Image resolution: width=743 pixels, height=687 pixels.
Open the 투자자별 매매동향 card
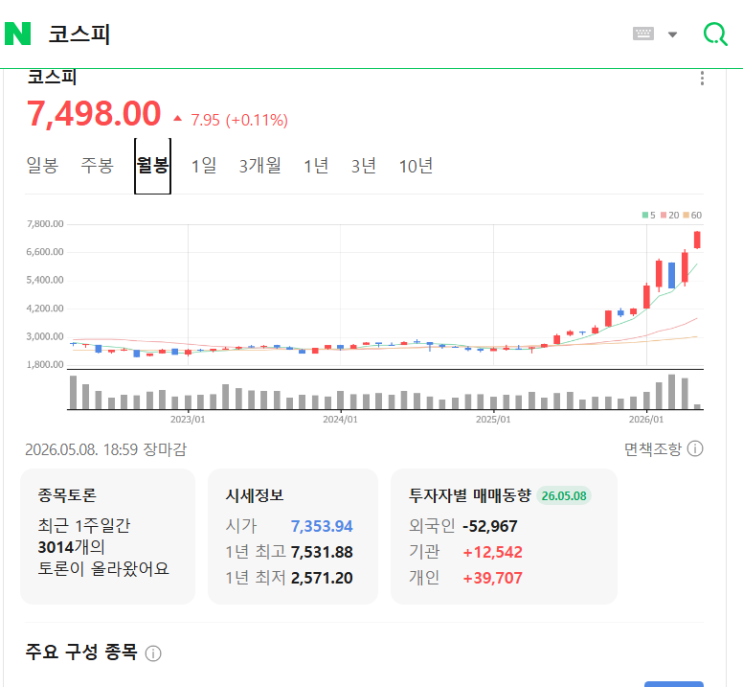(504, 536)
